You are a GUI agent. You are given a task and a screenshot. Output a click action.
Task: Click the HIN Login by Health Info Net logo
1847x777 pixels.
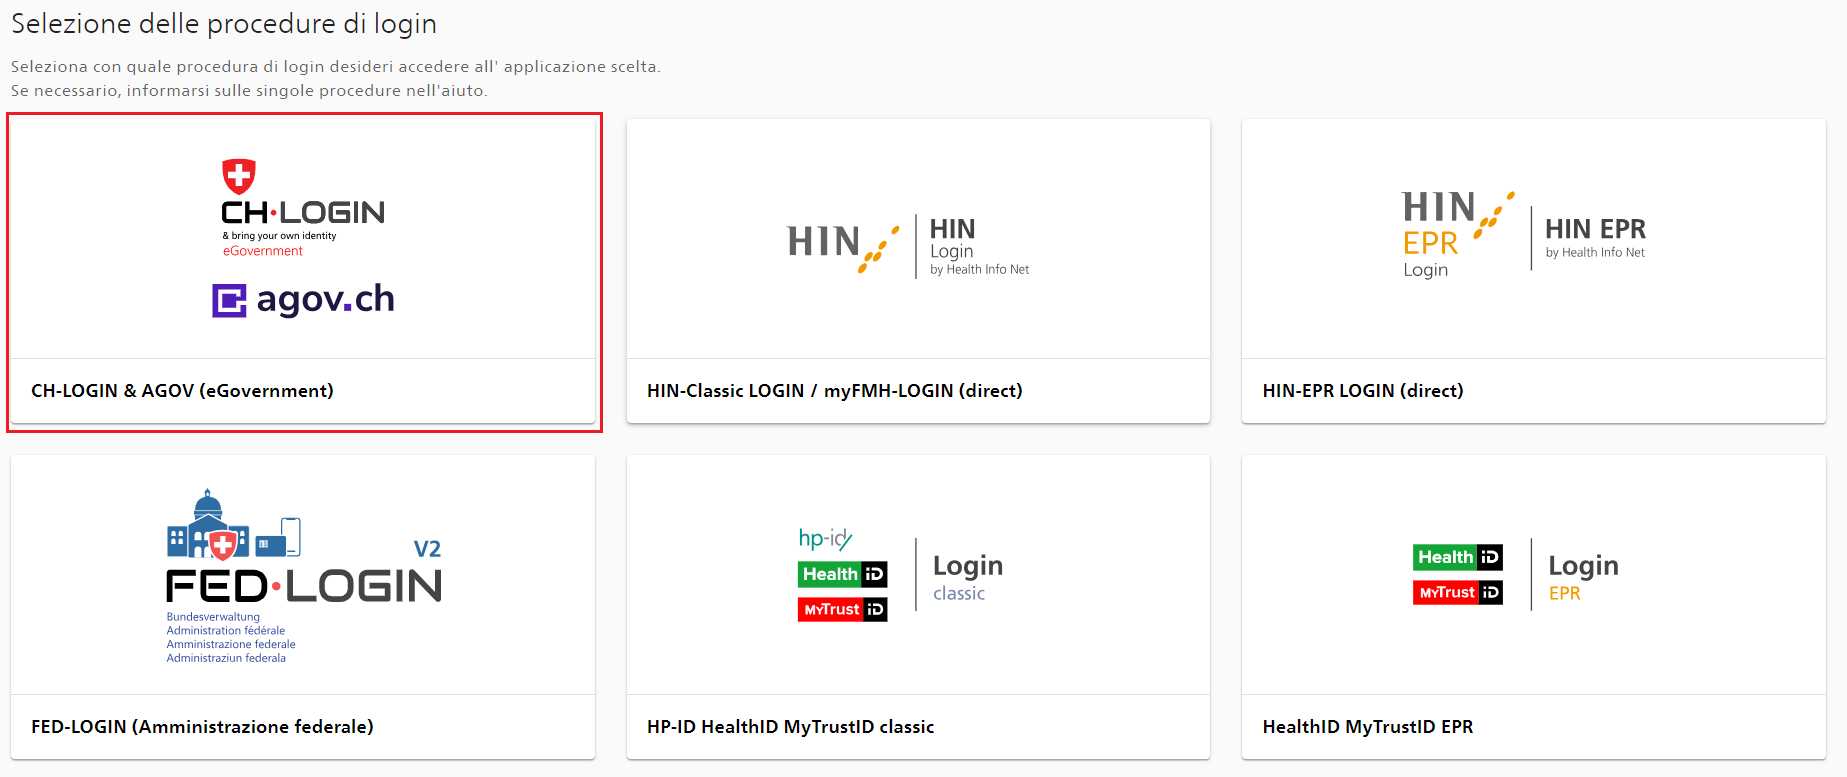(908, 246)
